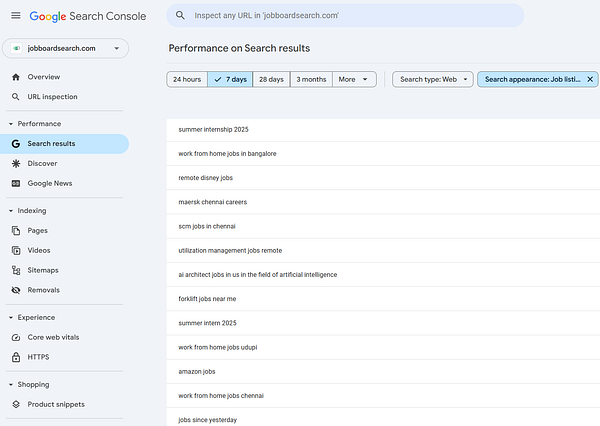Click query 'summer internship 2025'
Image resolution: width=600 pixels, height=426 pixels.
[x=213, y=129]
